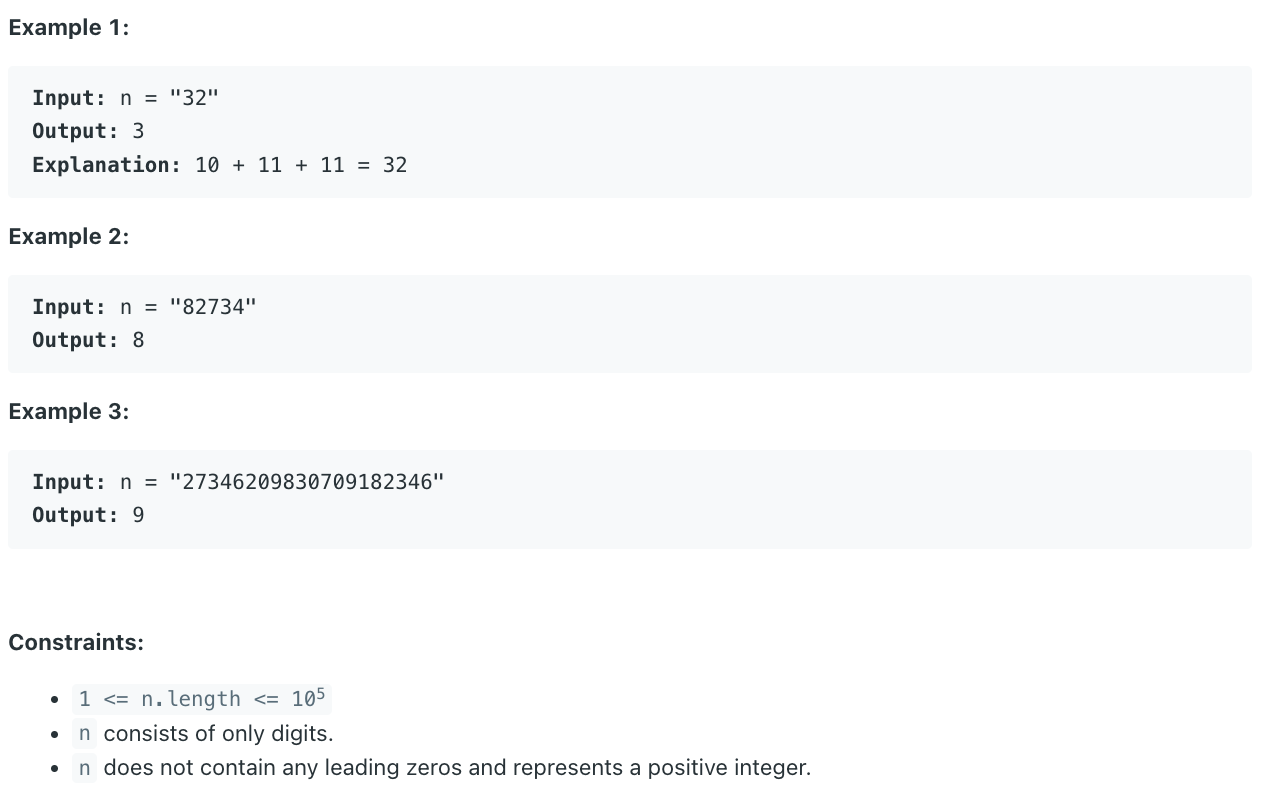Click the "Example 3:" heading
The height and width of the screenshot is (798, 1274).
[69, 412]
